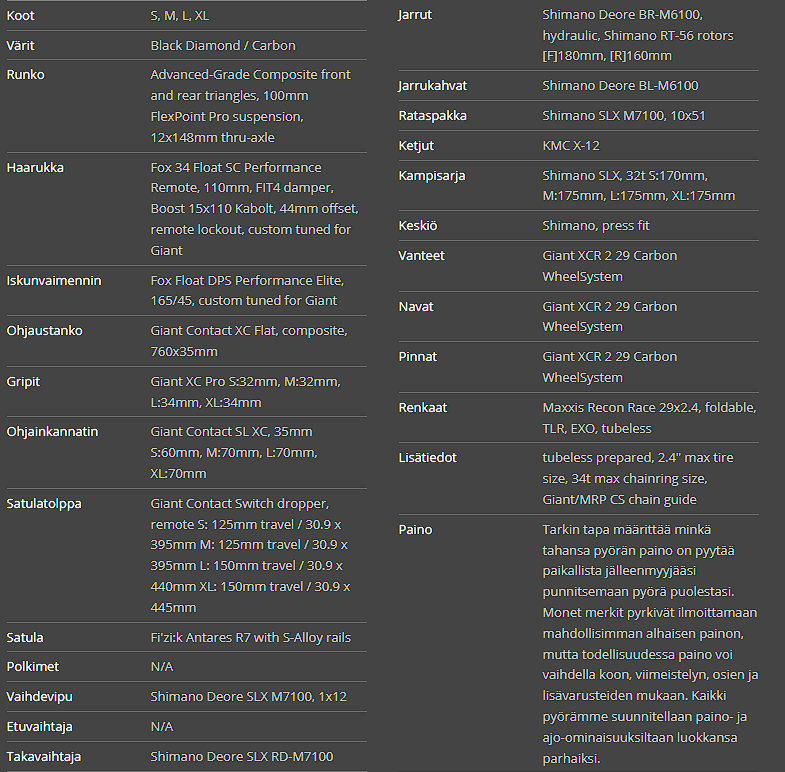Click the Ohjaustanko row label
785x772 pixels.
(44, 331)
